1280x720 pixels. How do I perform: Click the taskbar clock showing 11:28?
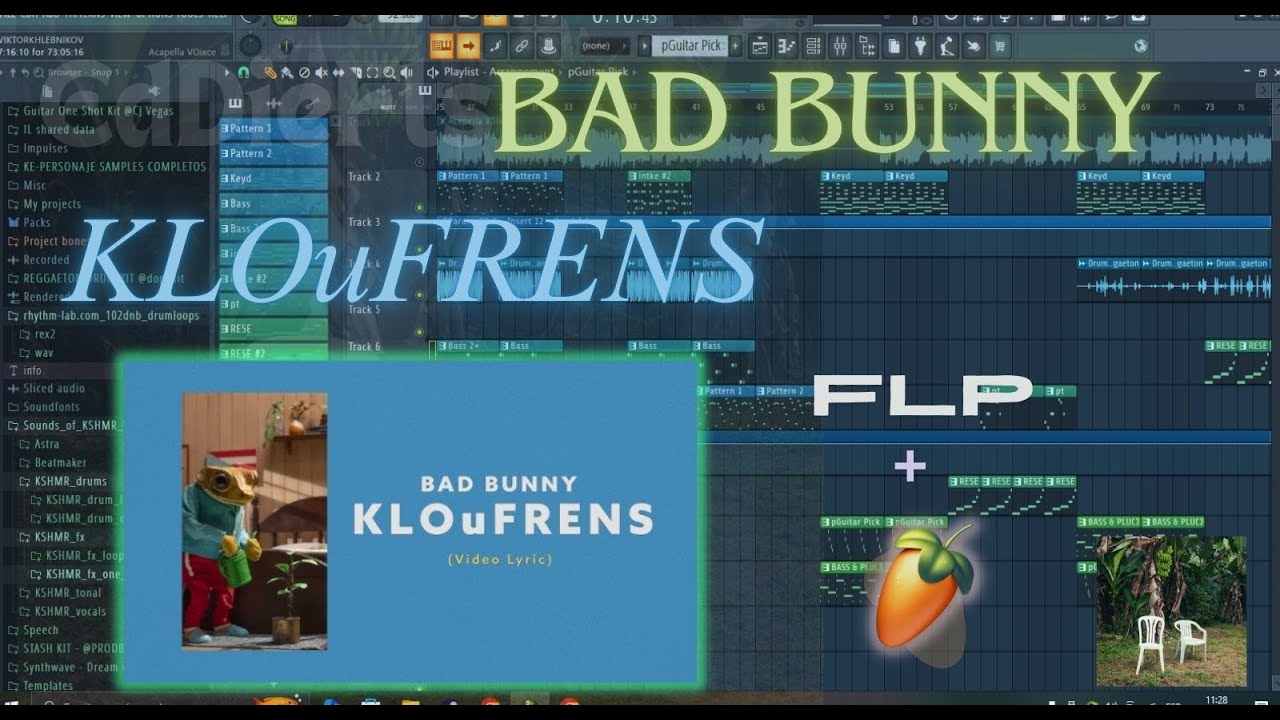coord(1217,700)
